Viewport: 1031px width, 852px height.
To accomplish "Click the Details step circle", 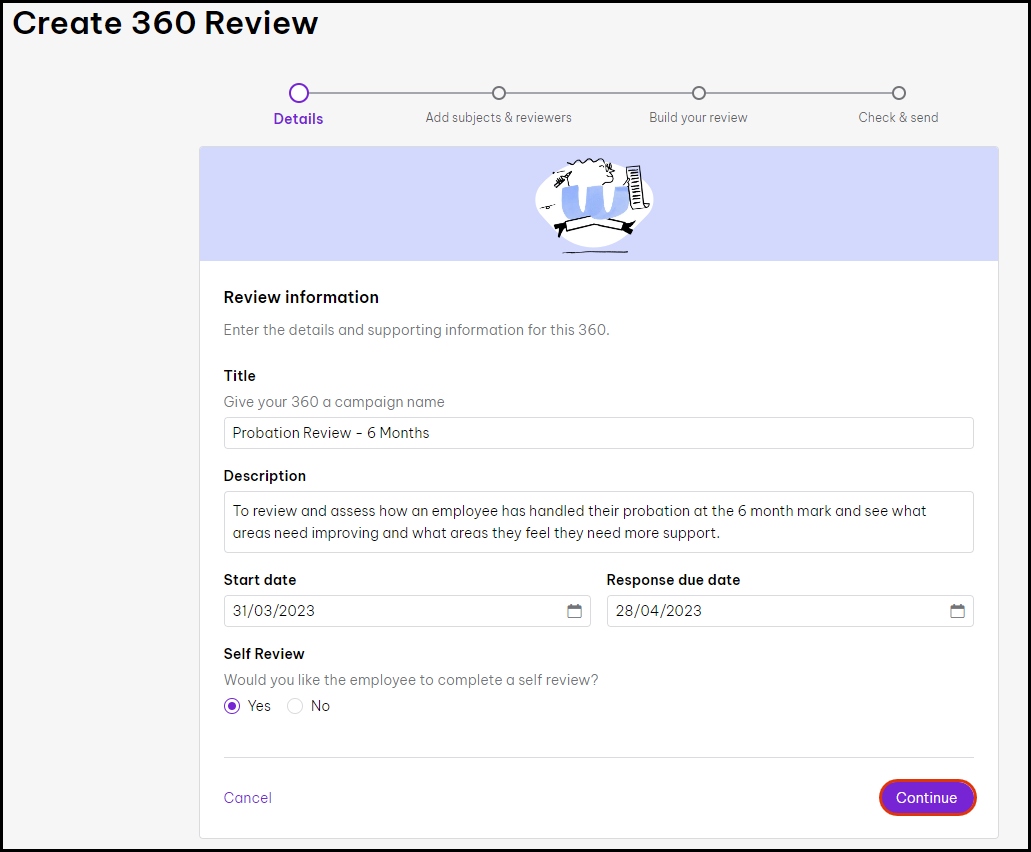I will pyautogui.click(x=298, y=93).
